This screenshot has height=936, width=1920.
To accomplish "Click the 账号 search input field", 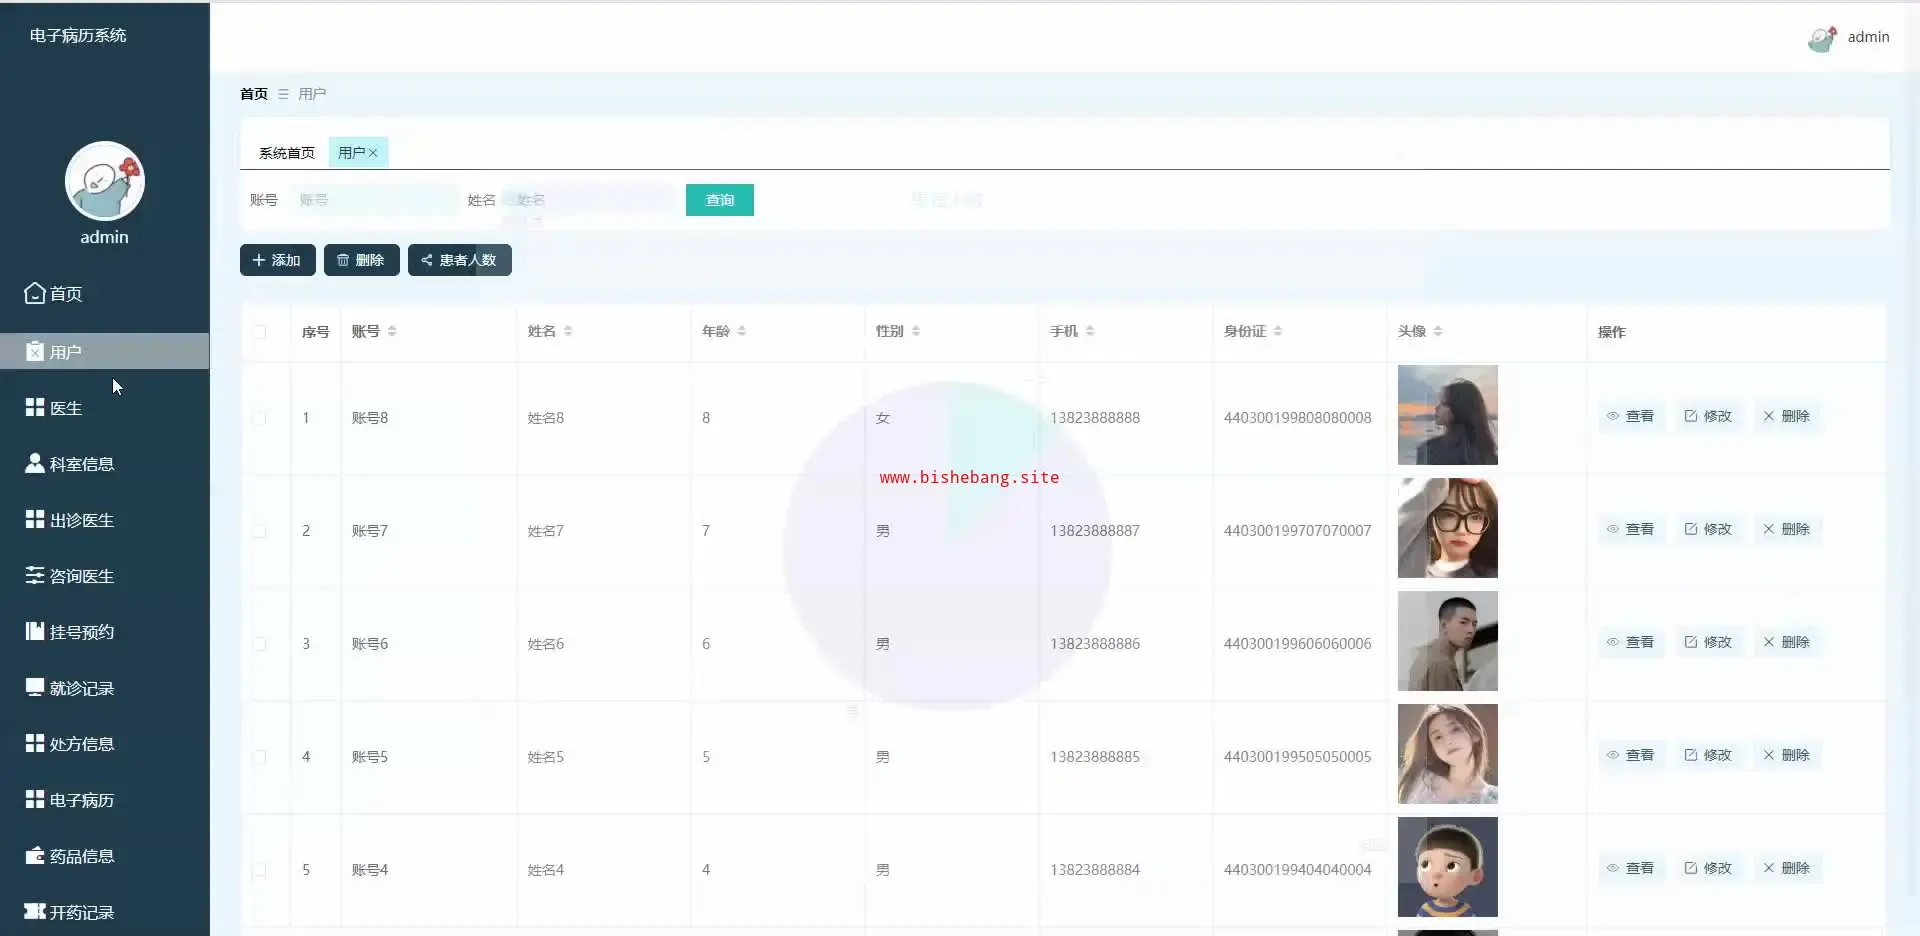I will pyautogui.click(x=373, y=200).
